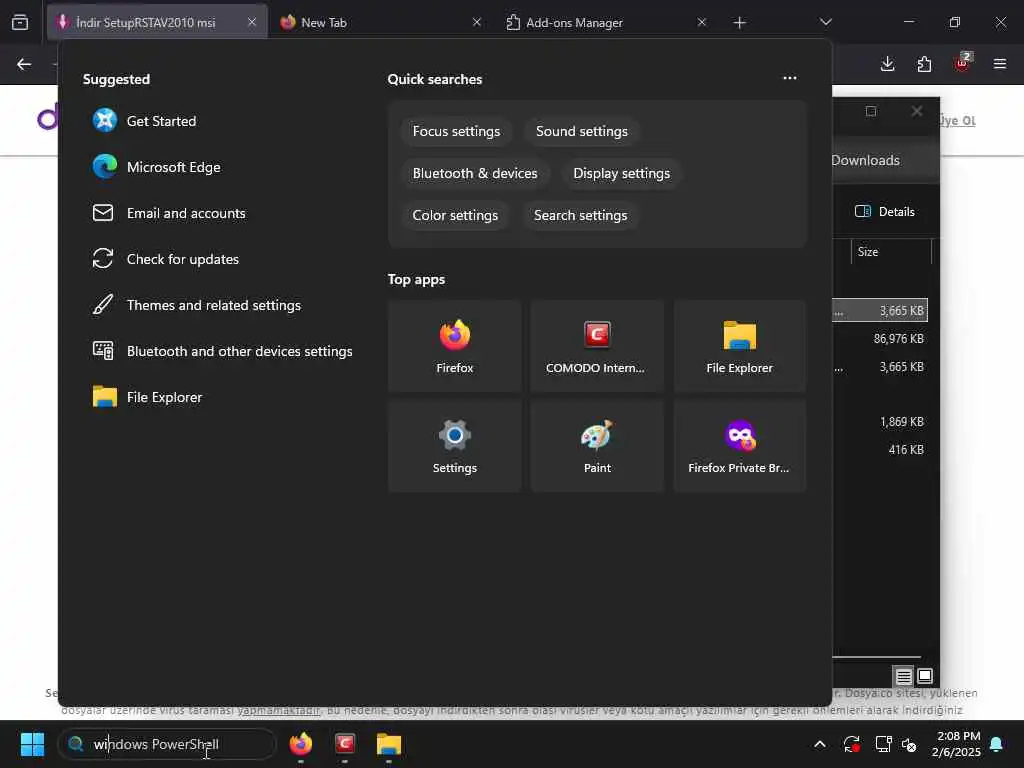Select the file row showing 86,976 KB
The width and height of the screenshot is (1024, 768).
pyautogui.click(x=881, y=338)
